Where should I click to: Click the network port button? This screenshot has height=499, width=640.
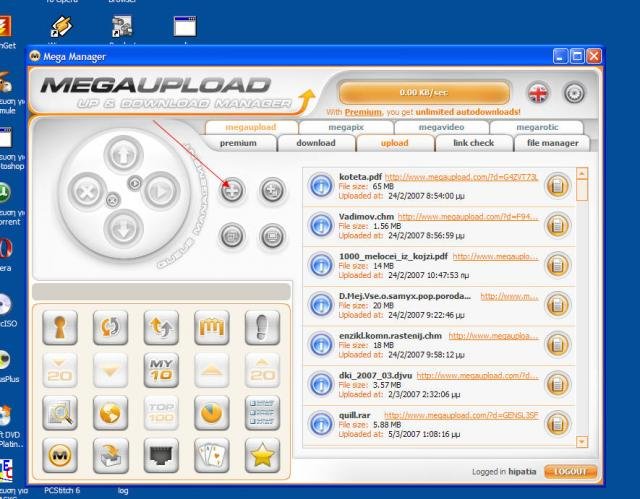click(161, 455)
